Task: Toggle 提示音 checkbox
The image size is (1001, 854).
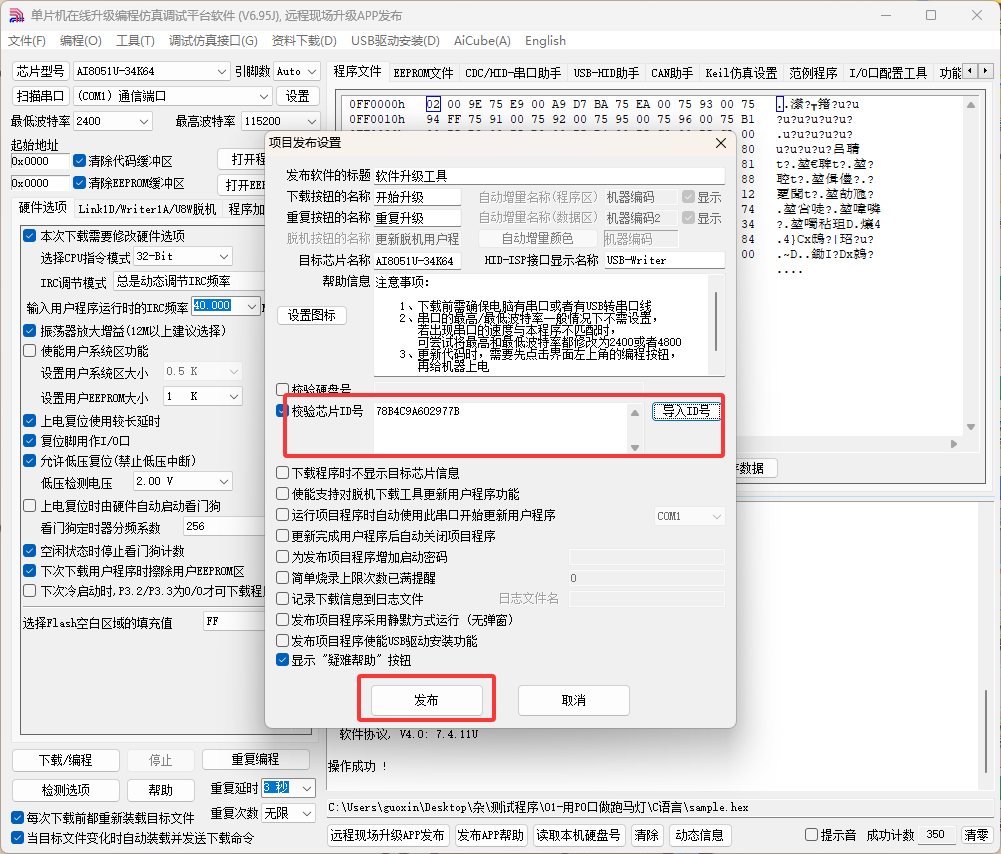Action: pos(811,834)
